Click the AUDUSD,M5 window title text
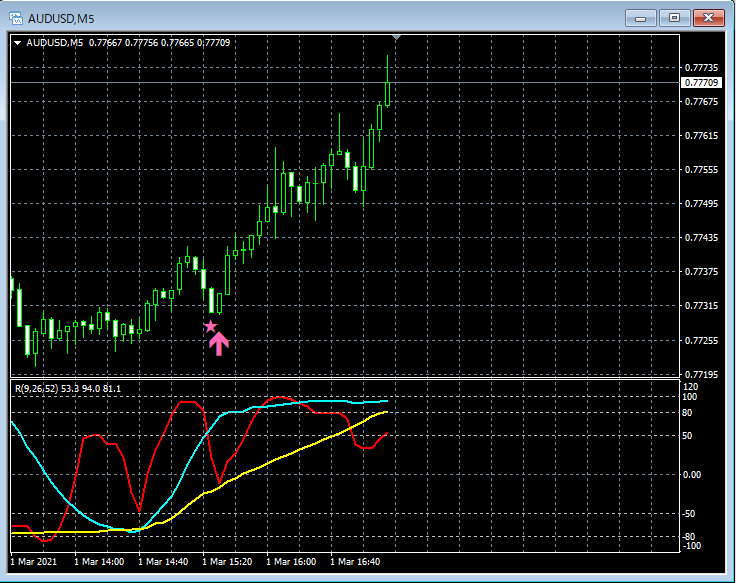The width and height of the screenshot is (737, 583). tap(61, 19)
